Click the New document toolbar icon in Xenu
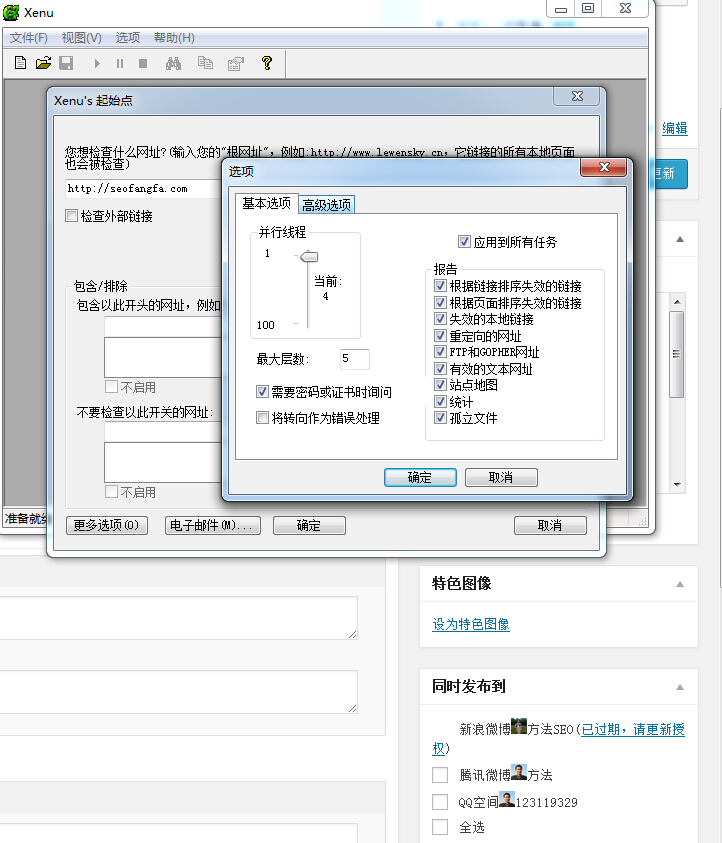Screen dimensions: 722x843 pos(20,63)
